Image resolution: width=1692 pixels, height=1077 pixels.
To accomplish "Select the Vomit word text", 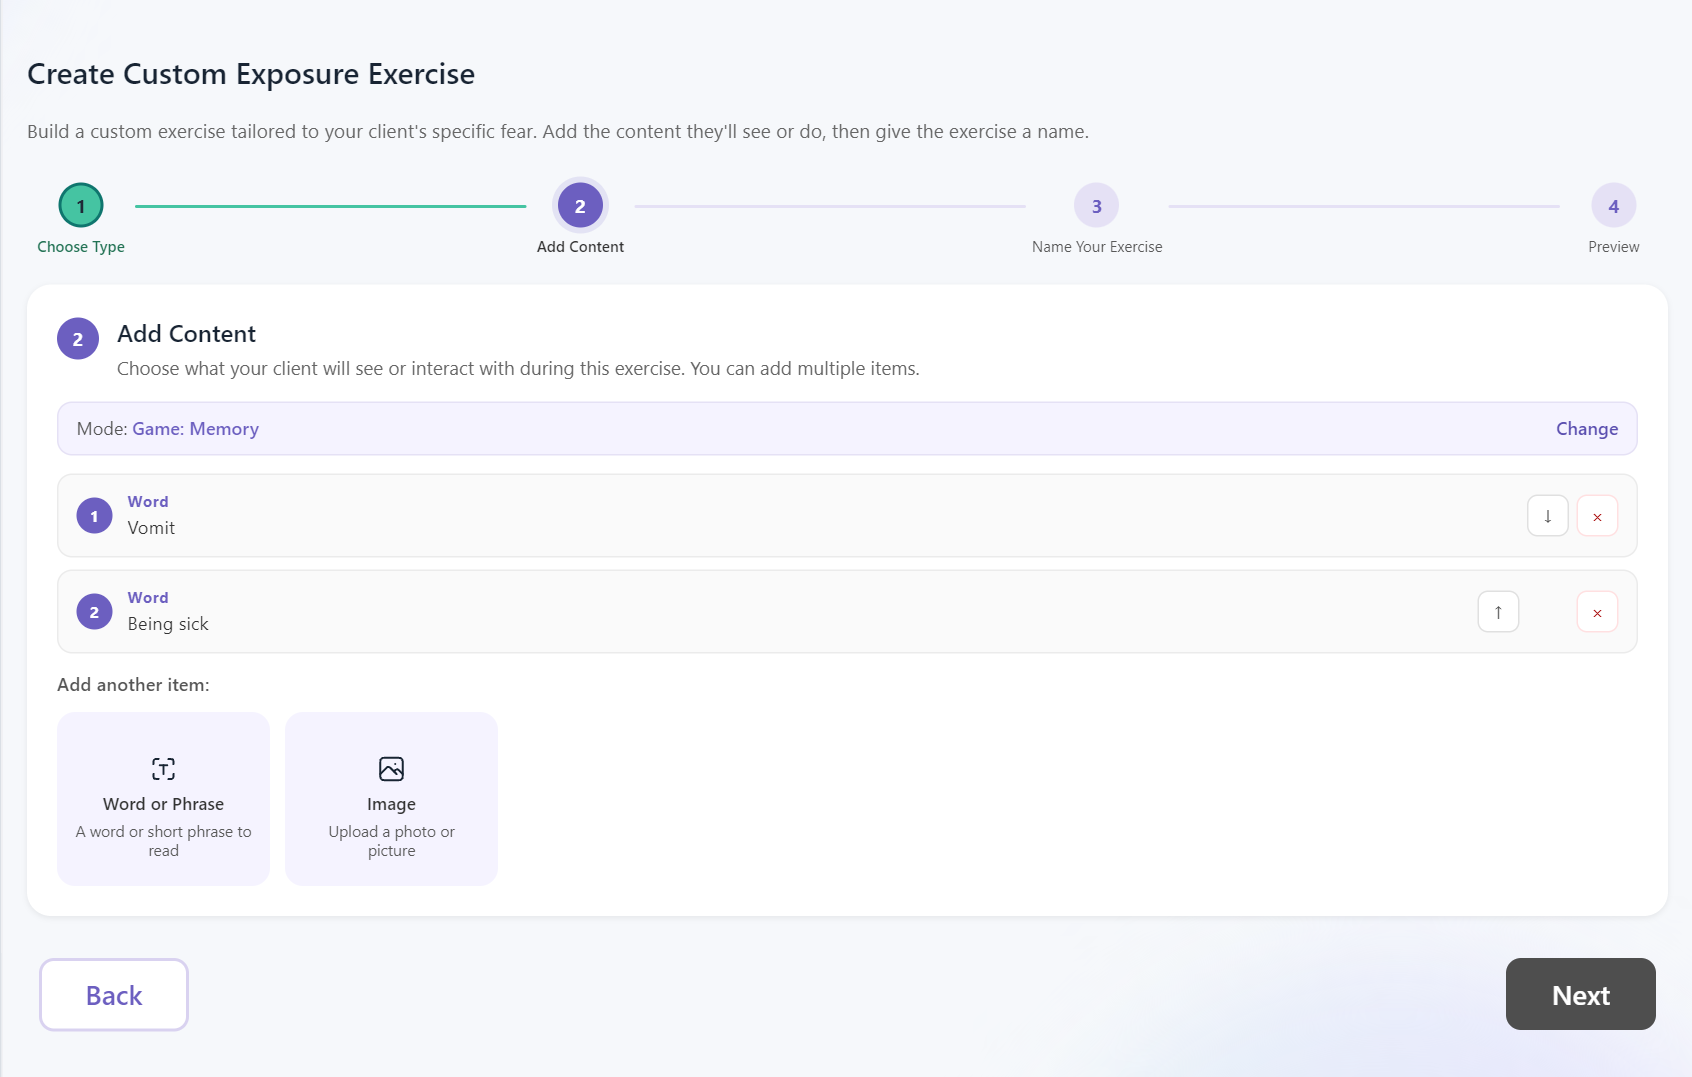I will coord(151,528).
